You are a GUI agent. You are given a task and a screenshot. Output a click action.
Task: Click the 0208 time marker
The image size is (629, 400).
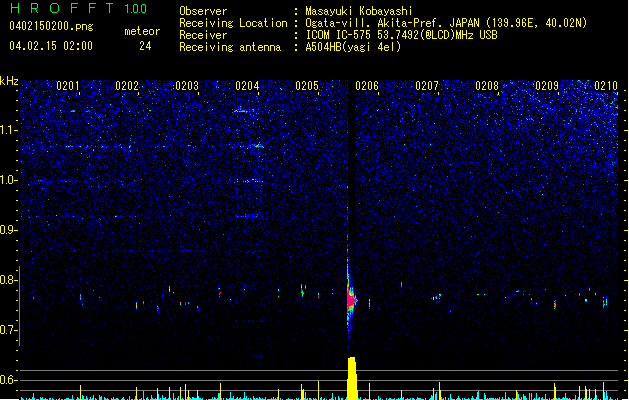click(x=487, y=86)
